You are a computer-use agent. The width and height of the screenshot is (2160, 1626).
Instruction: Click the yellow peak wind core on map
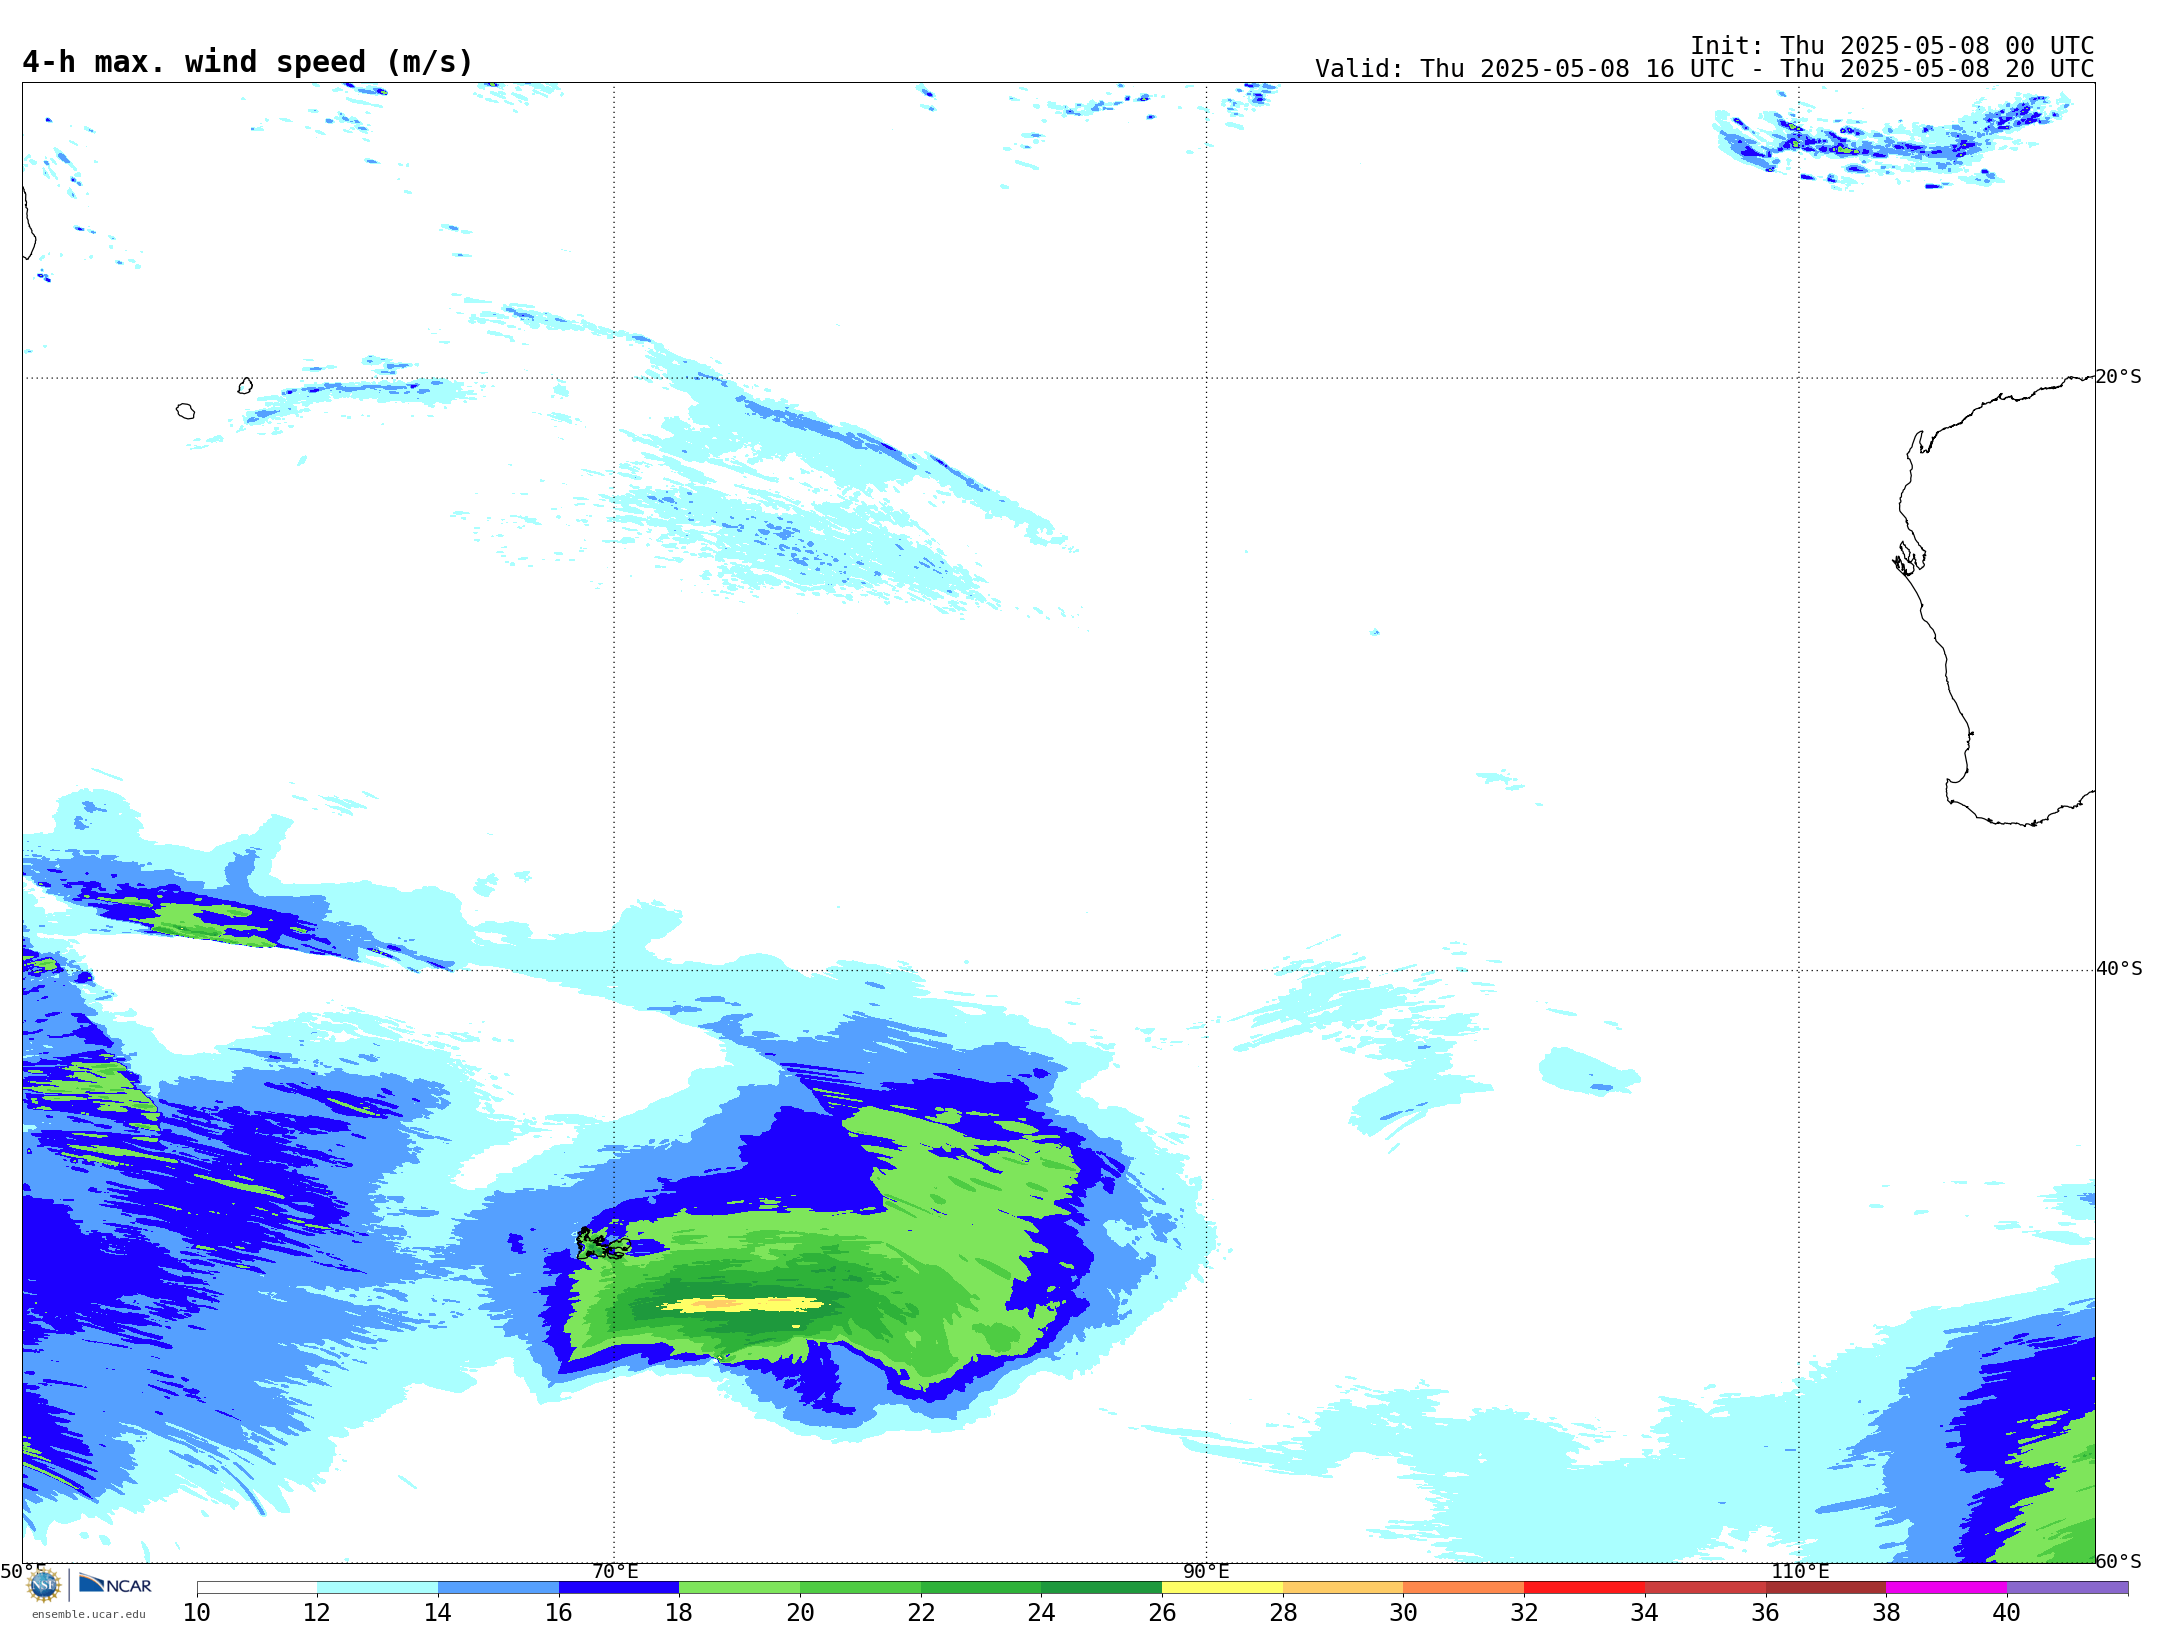coord(743,1304)
